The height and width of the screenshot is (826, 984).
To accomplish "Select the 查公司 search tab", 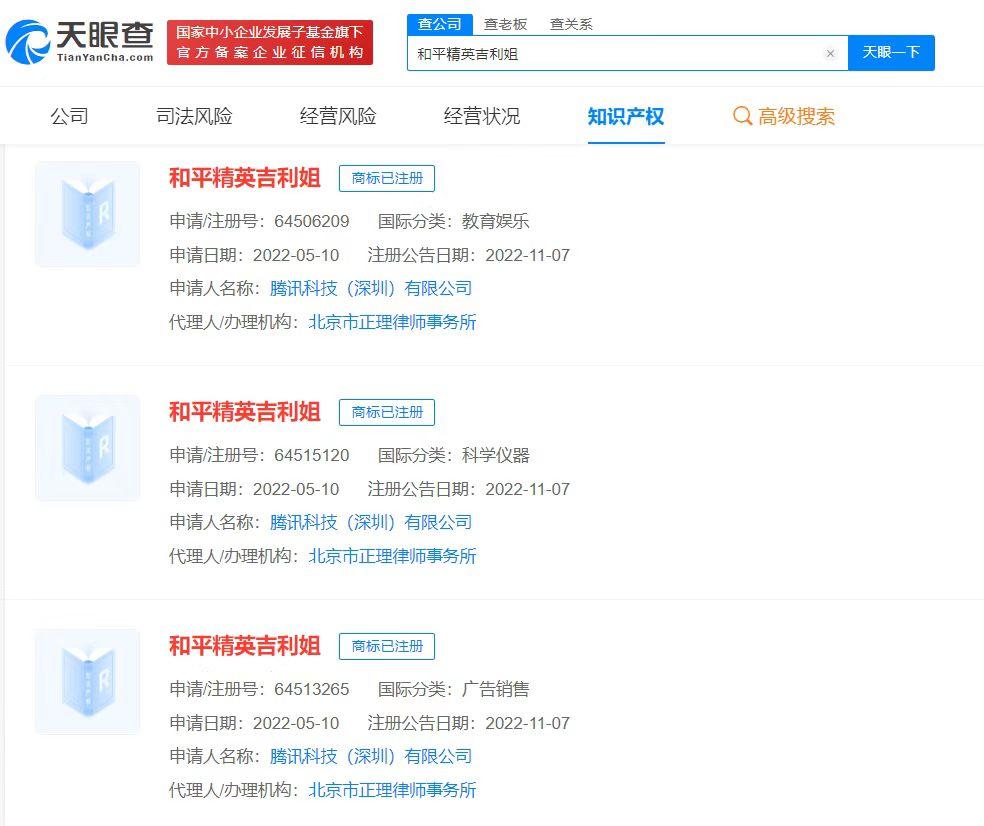I will coord(439,24).
